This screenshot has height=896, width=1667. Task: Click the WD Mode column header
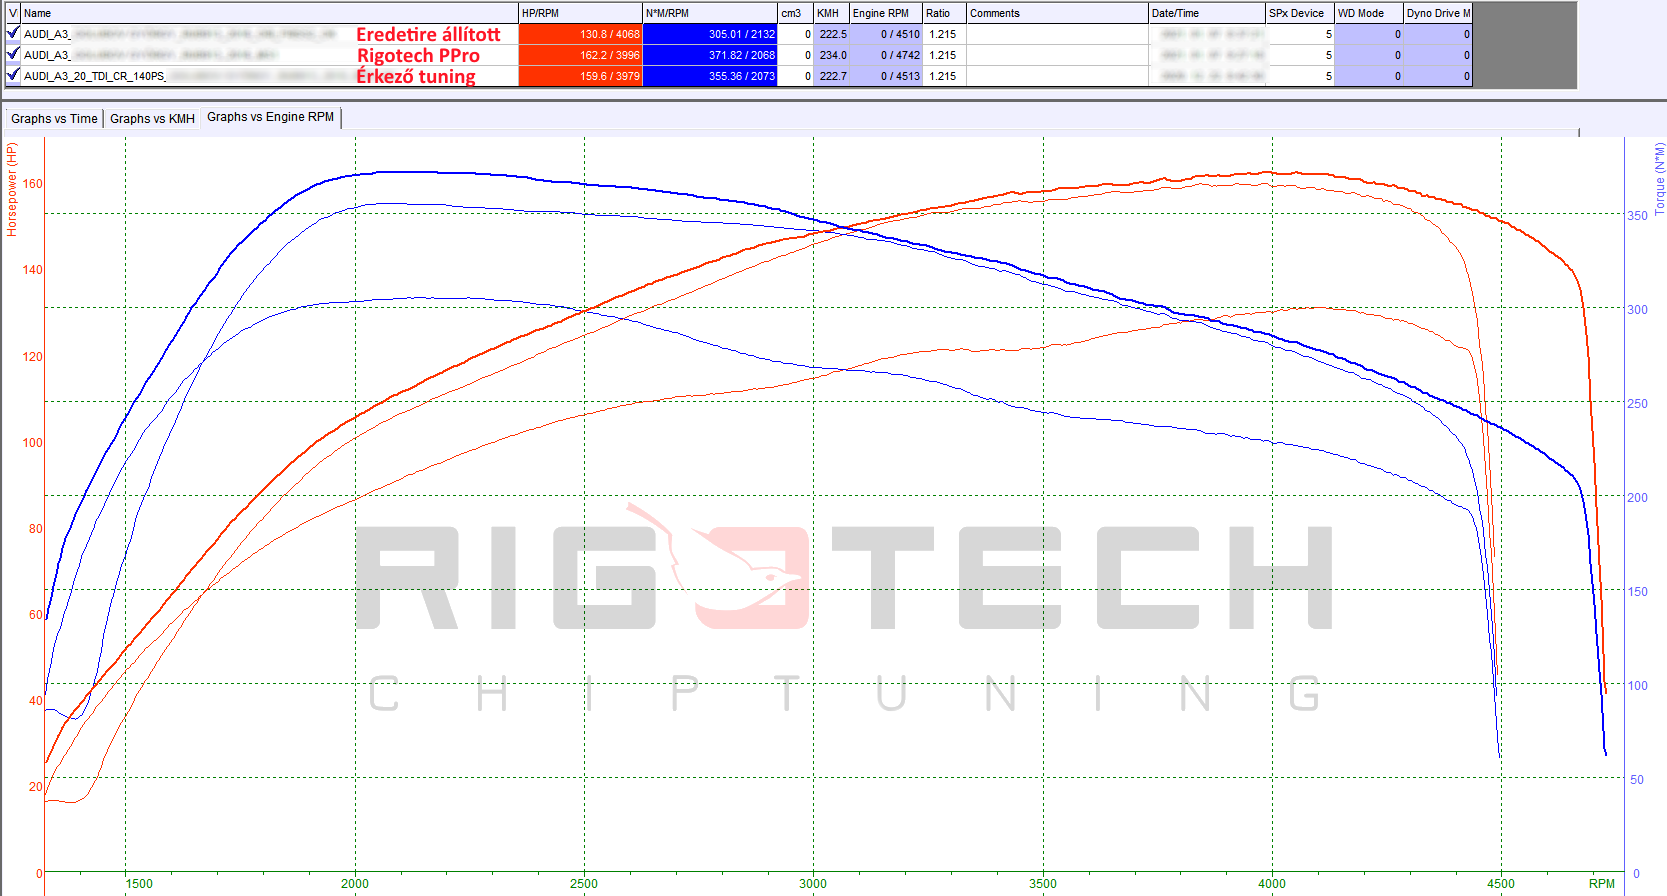pyautogui.click(x=1369, y=13)
